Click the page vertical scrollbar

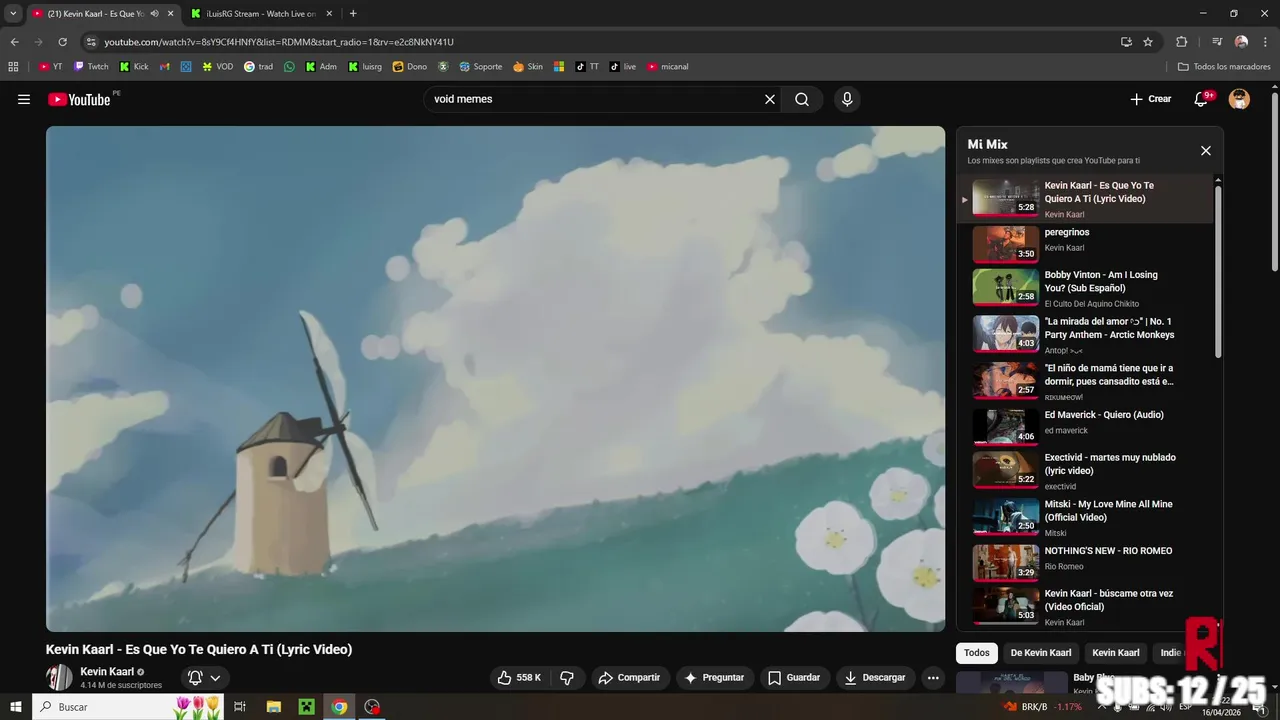[x=1274, y=180]
